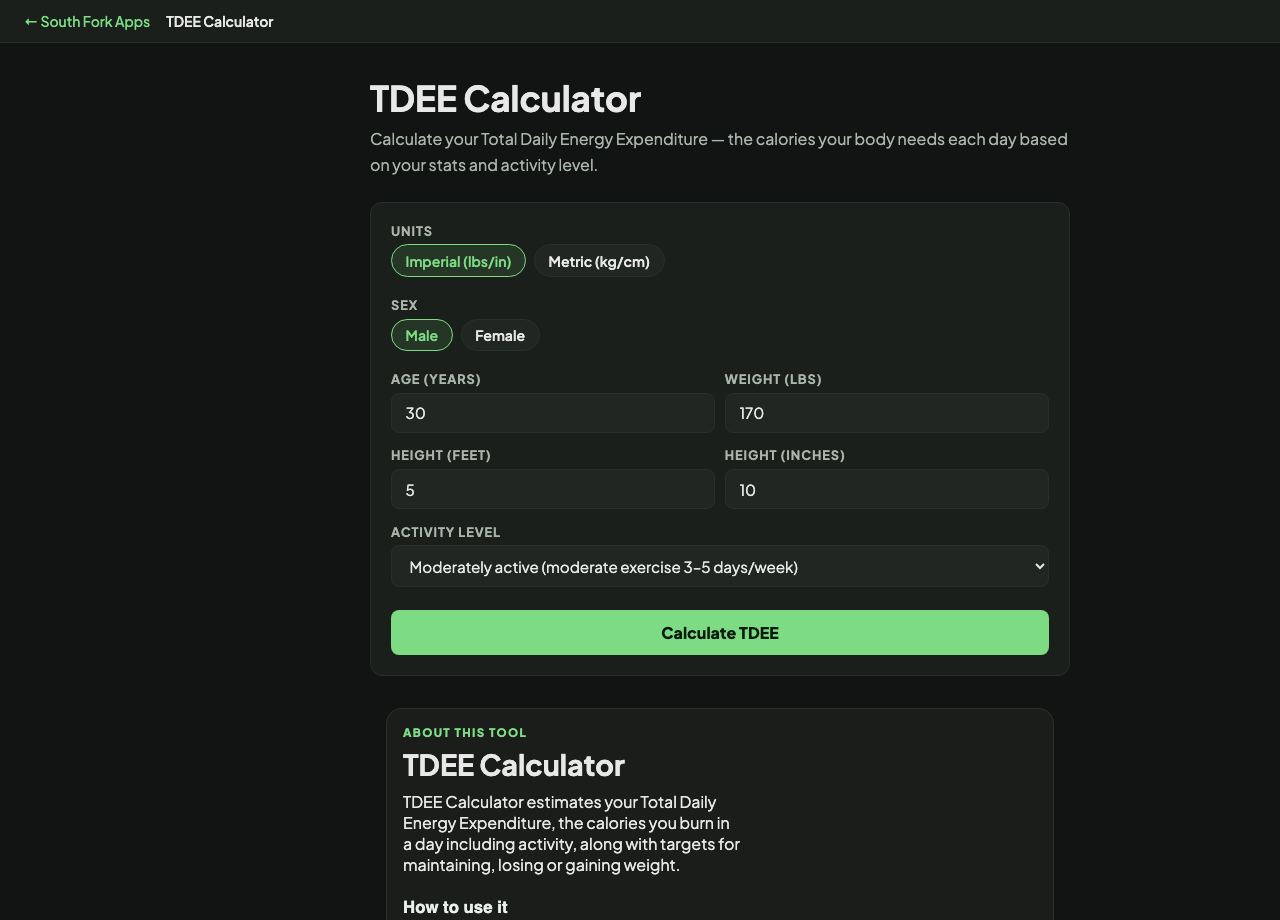Focus the Age (years) field
This screenshot has width=1280, height=920.
click(x=553, y=413)
